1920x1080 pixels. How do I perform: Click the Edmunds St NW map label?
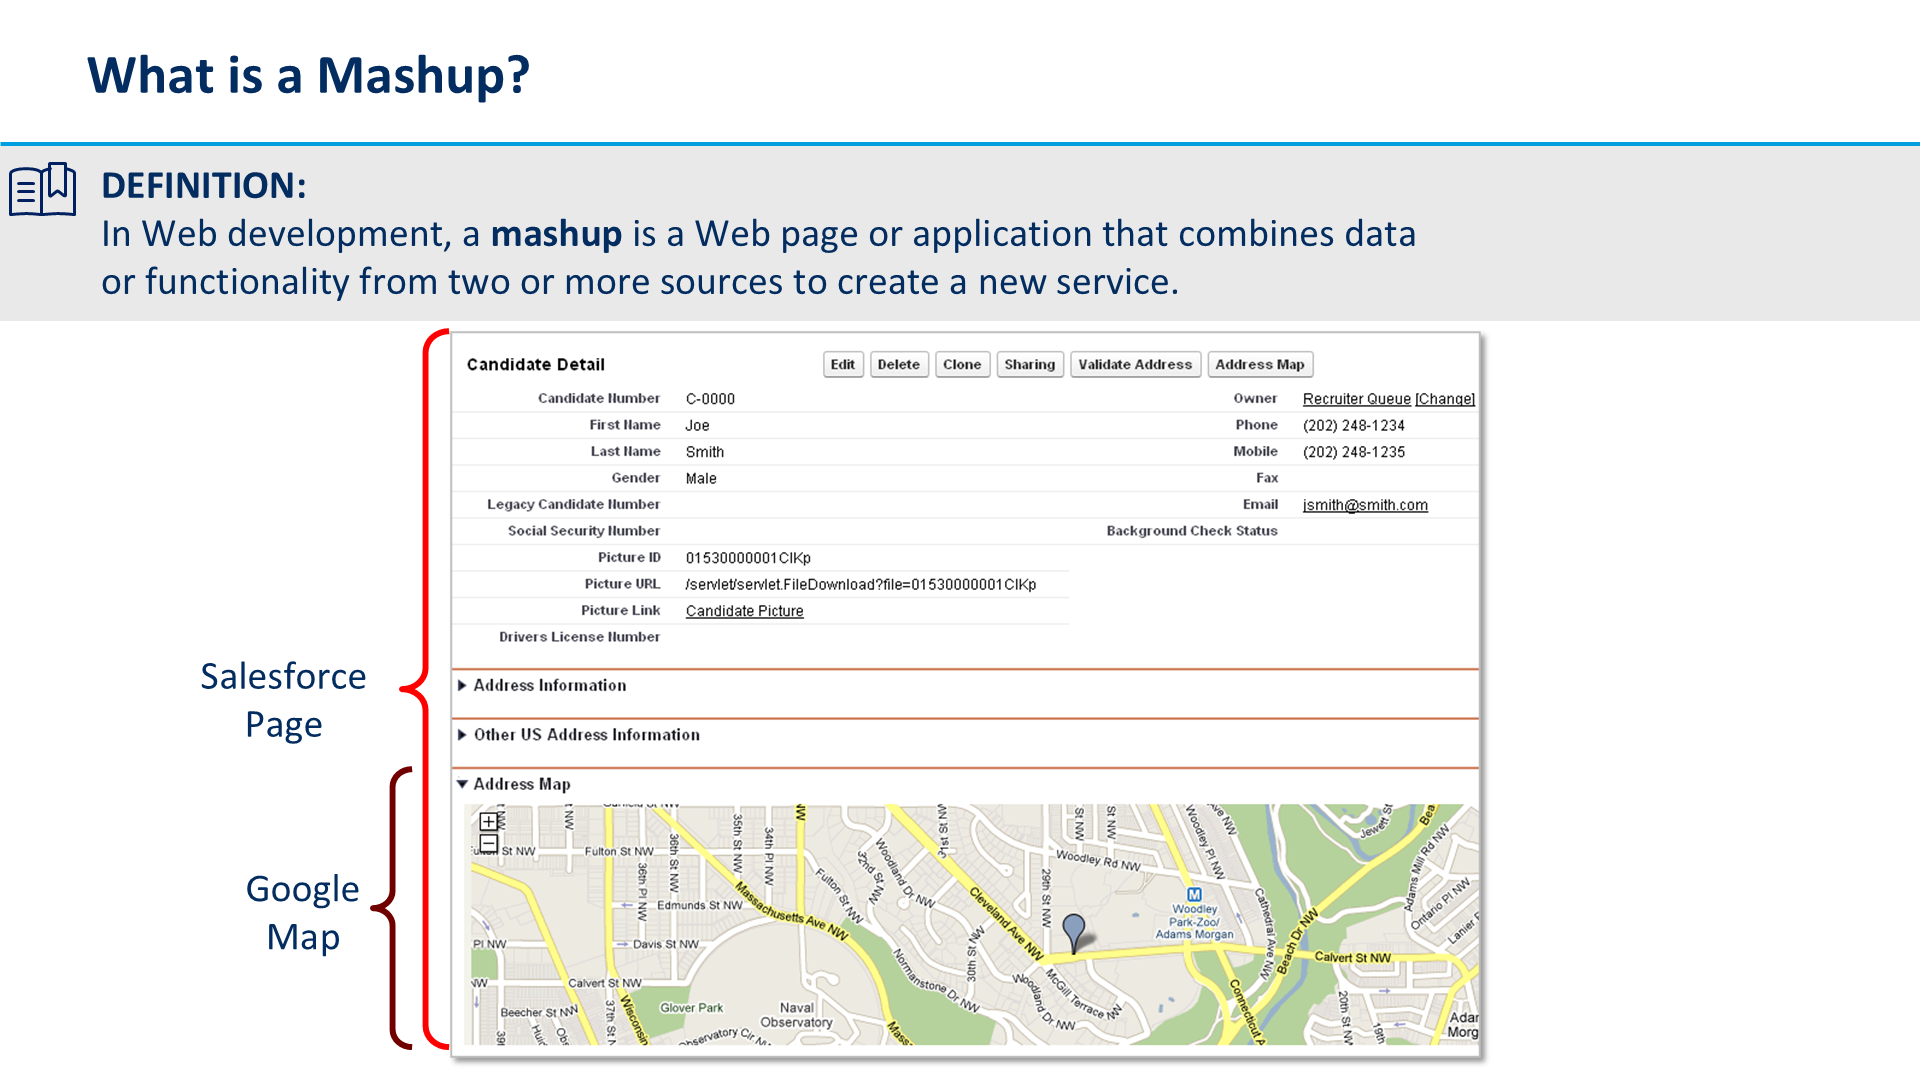tap(699, 906)
